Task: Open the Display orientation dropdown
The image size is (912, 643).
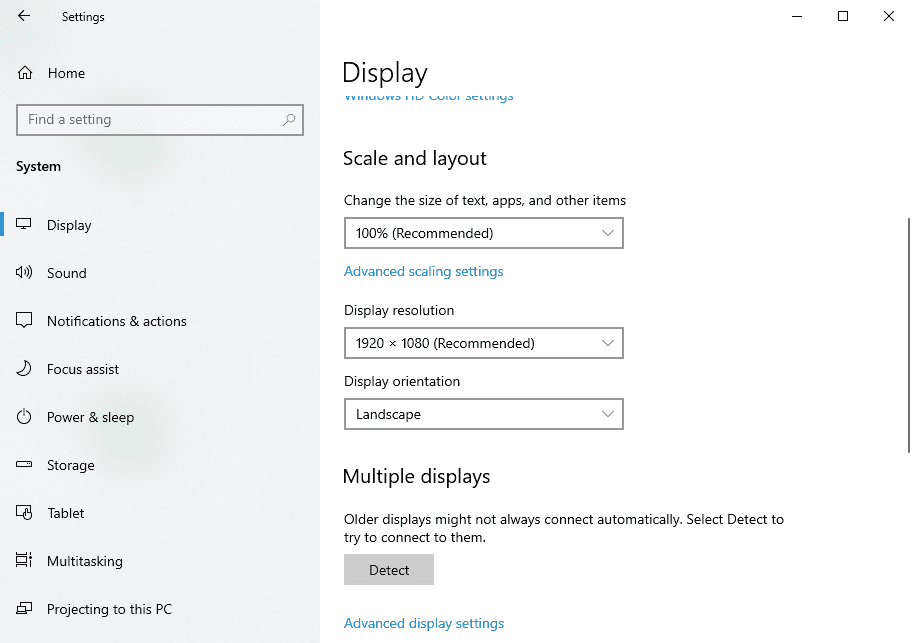Action: 484,414
